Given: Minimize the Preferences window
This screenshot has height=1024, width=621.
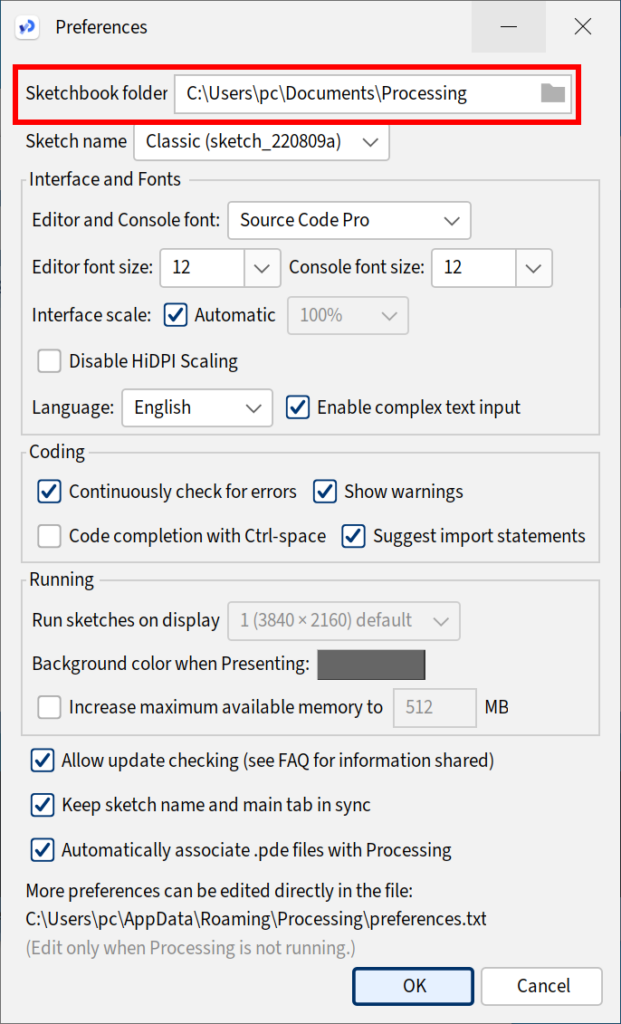Looking at the screenshot, I should point(509,27).
